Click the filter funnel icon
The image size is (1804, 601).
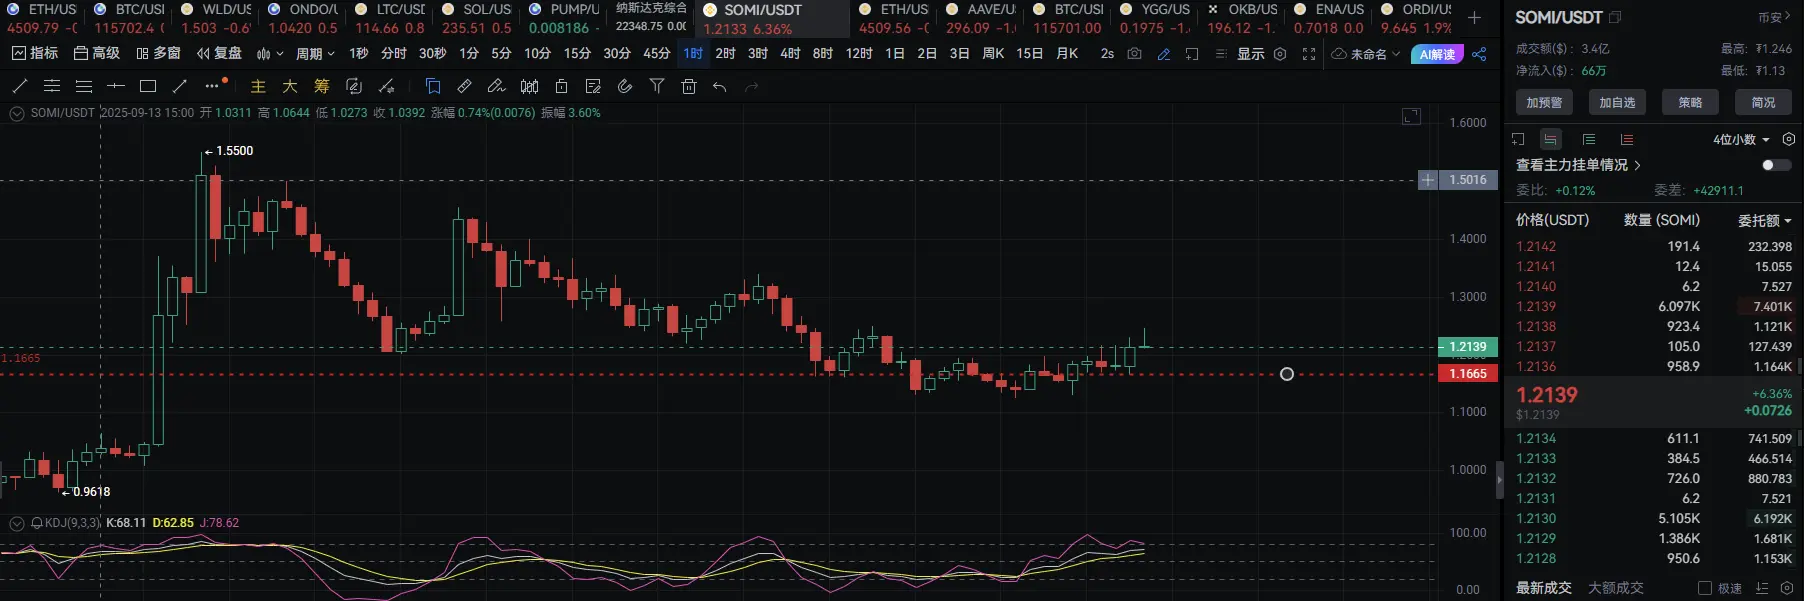coord(657,86)
